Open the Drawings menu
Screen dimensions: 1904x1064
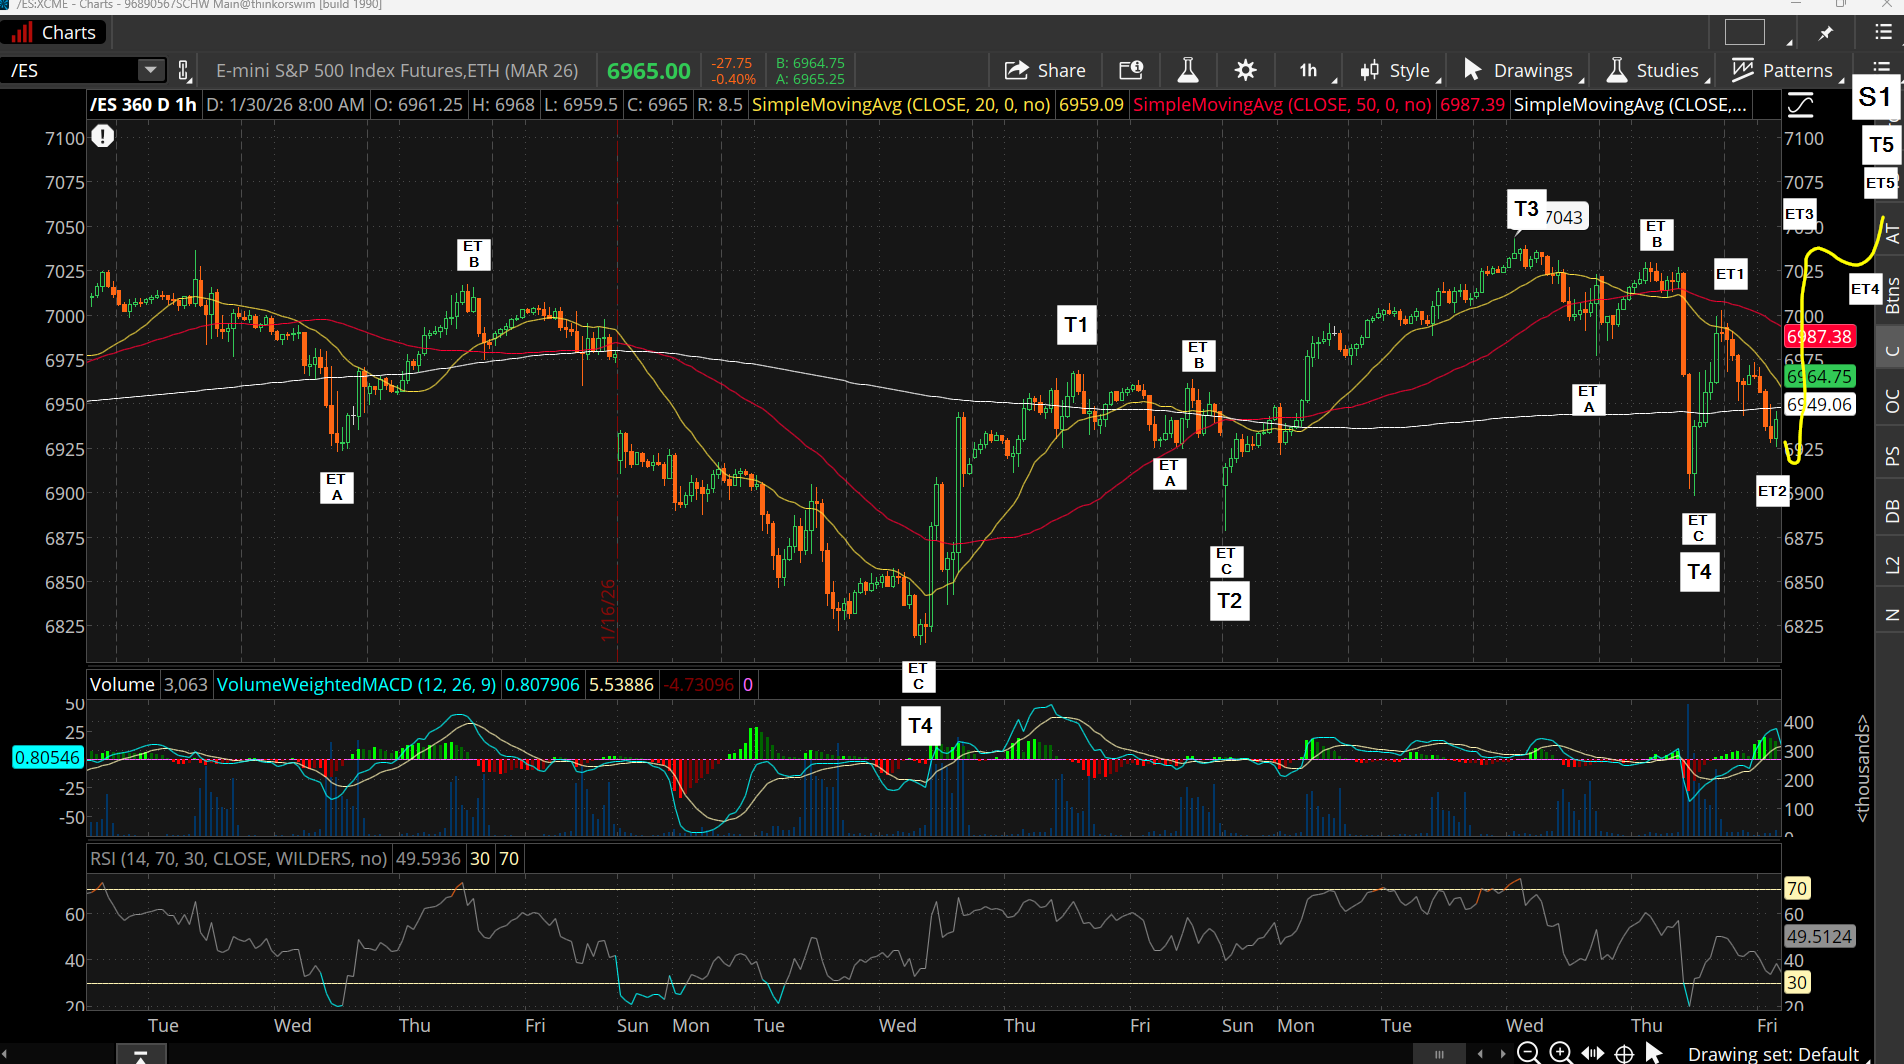(x=1519, y=70)
